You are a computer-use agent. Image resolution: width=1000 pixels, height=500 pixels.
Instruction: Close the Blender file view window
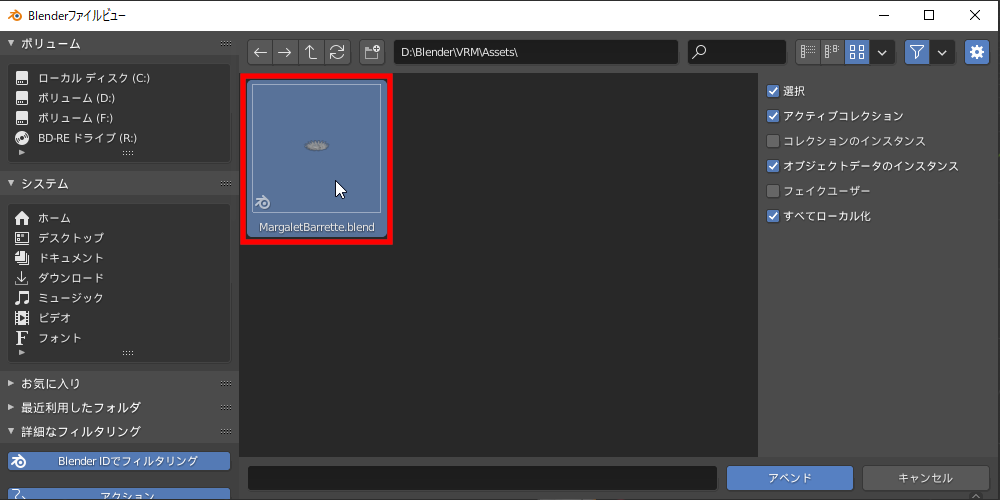point(975,15)
